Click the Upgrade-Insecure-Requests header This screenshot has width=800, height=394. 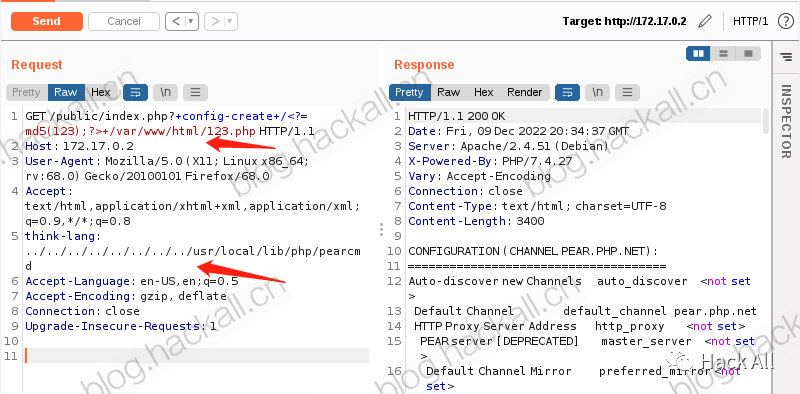tap(120, 326)
